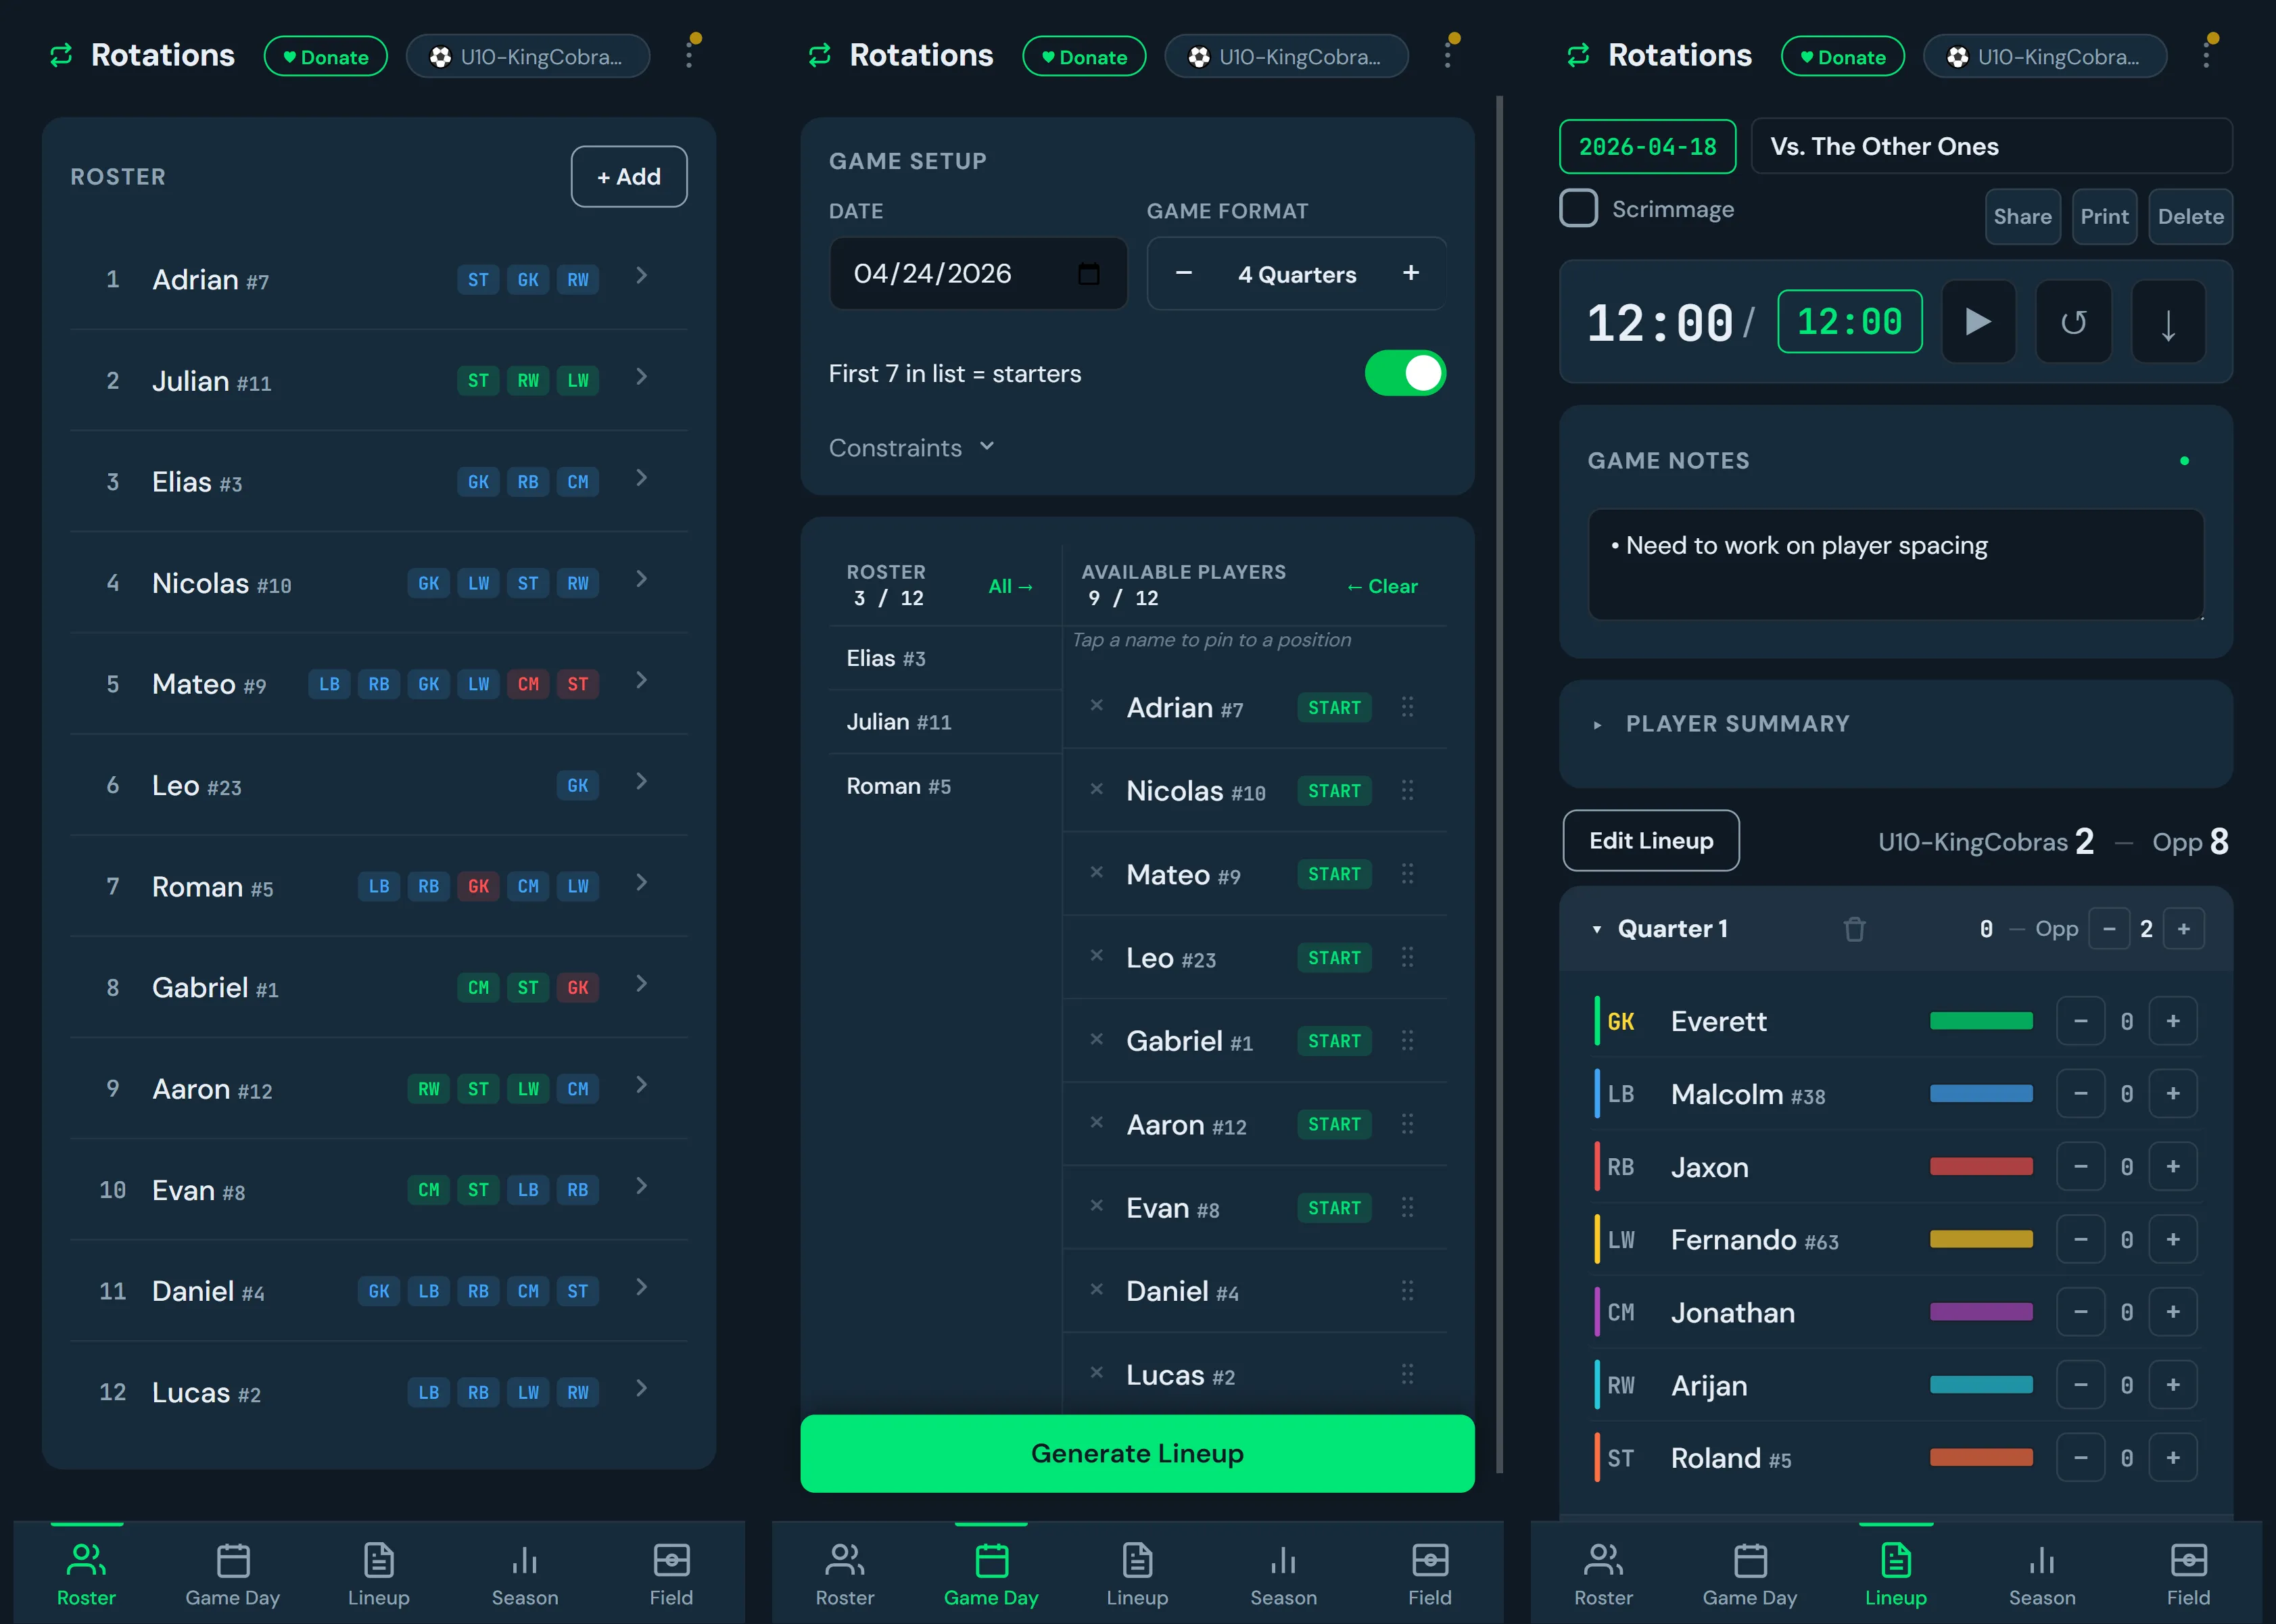Open Adrian #7 roster details chevron
The height and width of the screenshot is (1624, 2276).
click(641, 276)
